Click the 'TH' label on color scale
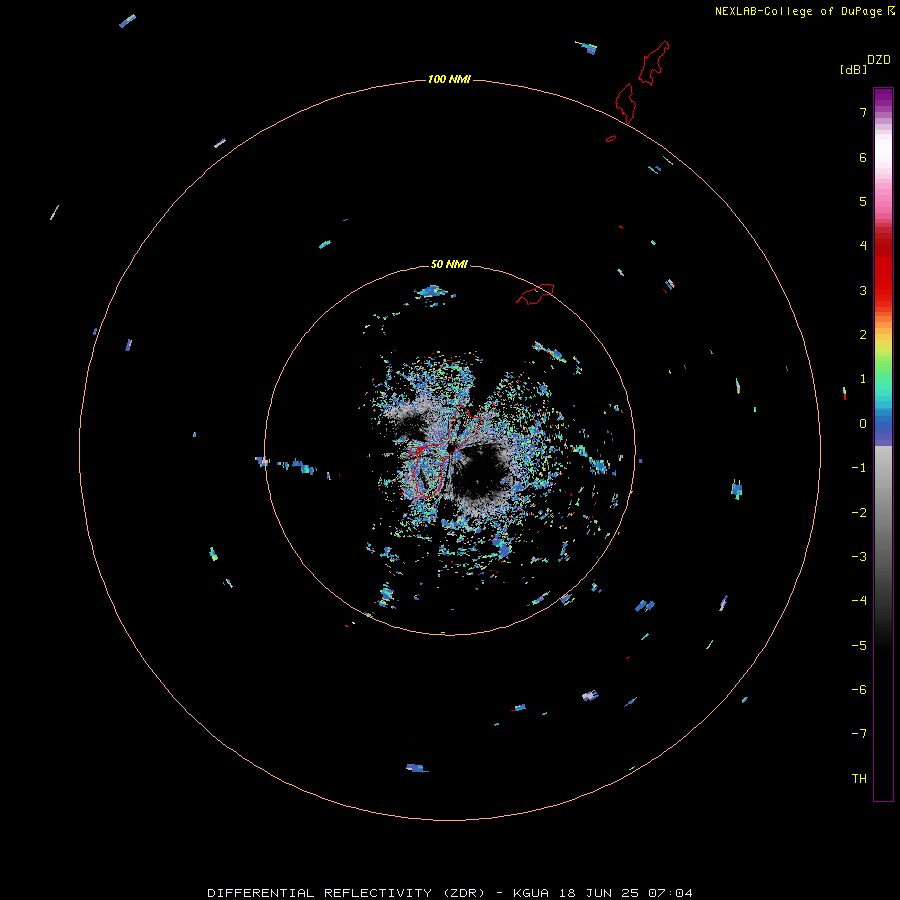The width and height of the screenshot is (900, 900). coord(859,779)
